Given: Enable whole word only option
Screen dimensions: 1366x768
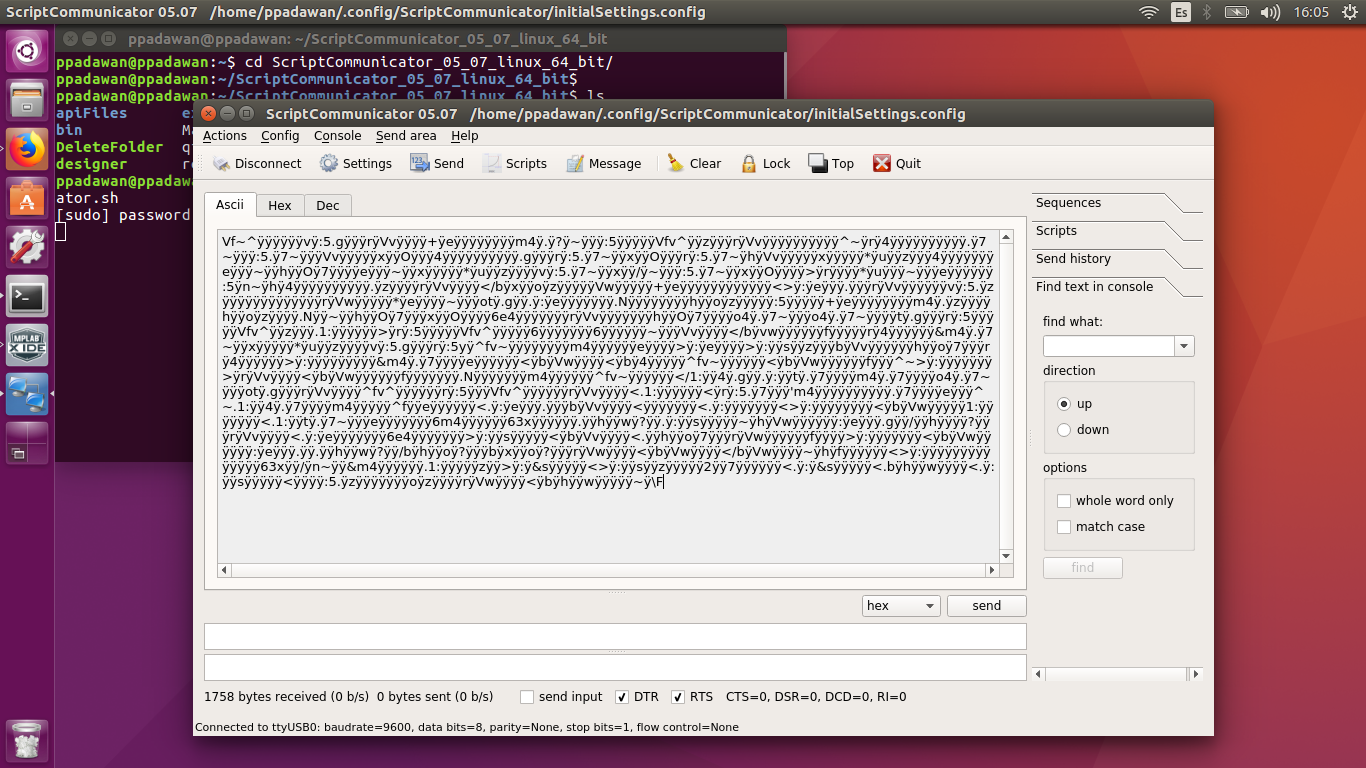Looking at the screenshot, I should click(x=1064, y=501).
